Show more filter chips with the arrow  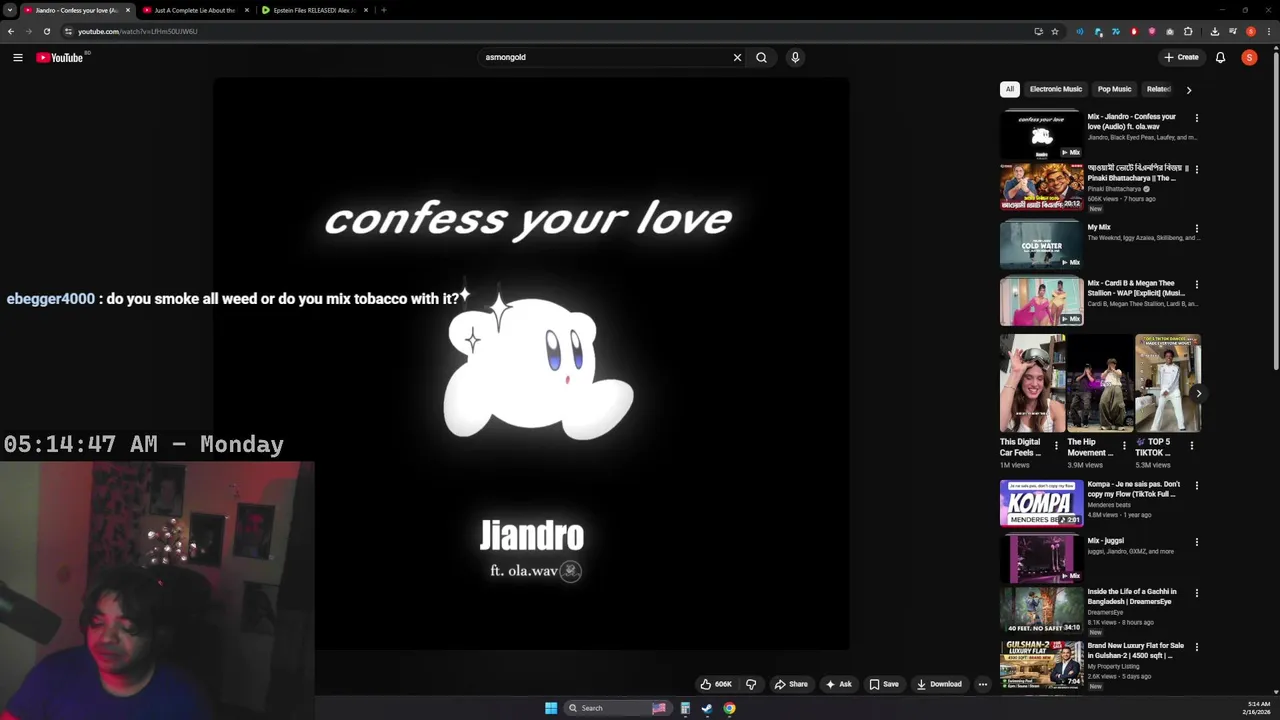coord(1188,90)
